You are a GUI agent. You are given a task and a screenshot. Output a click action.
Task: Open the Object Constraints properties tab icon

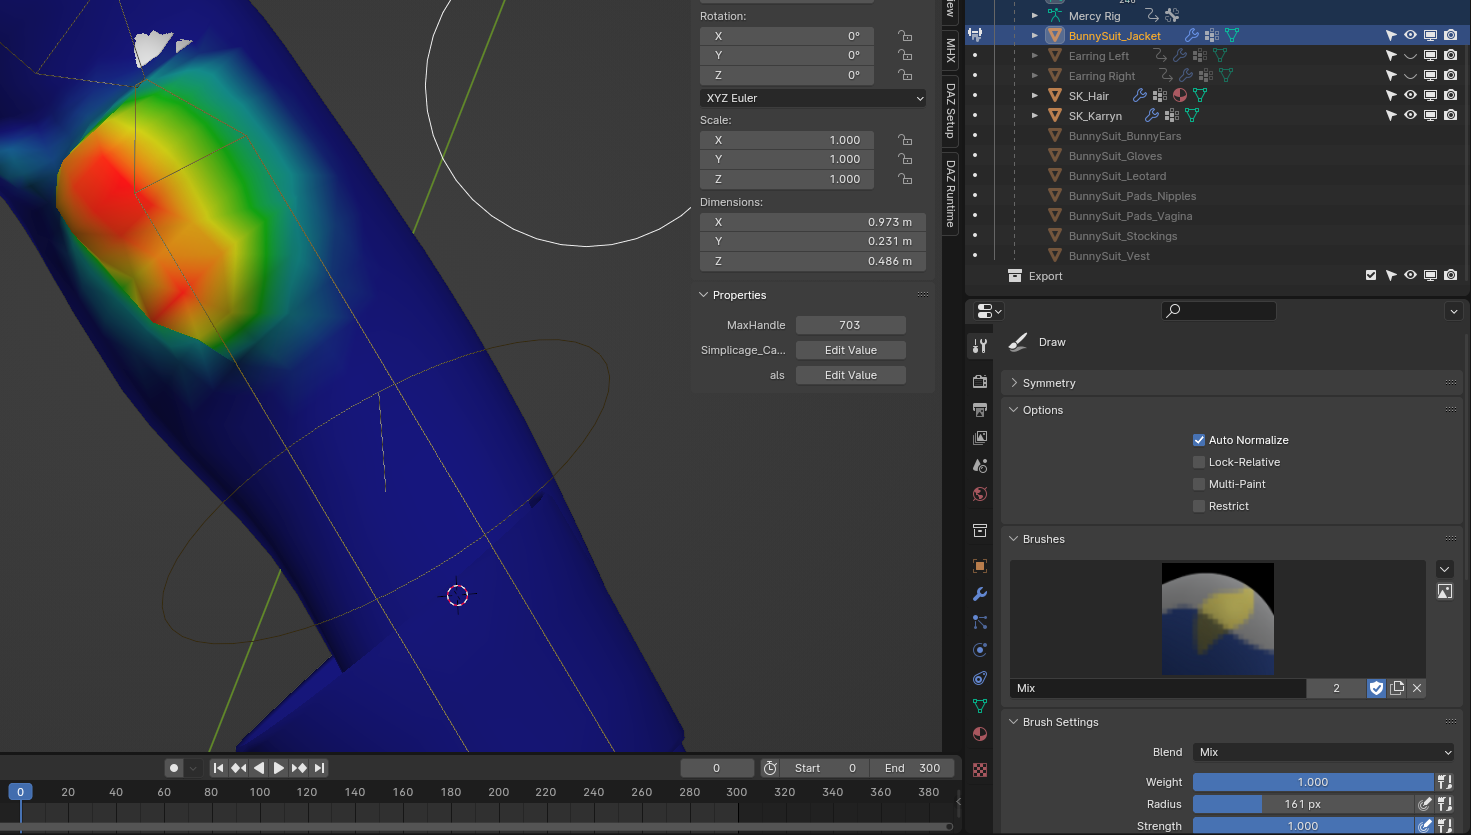pyautogui.click(x=980, y=678)
